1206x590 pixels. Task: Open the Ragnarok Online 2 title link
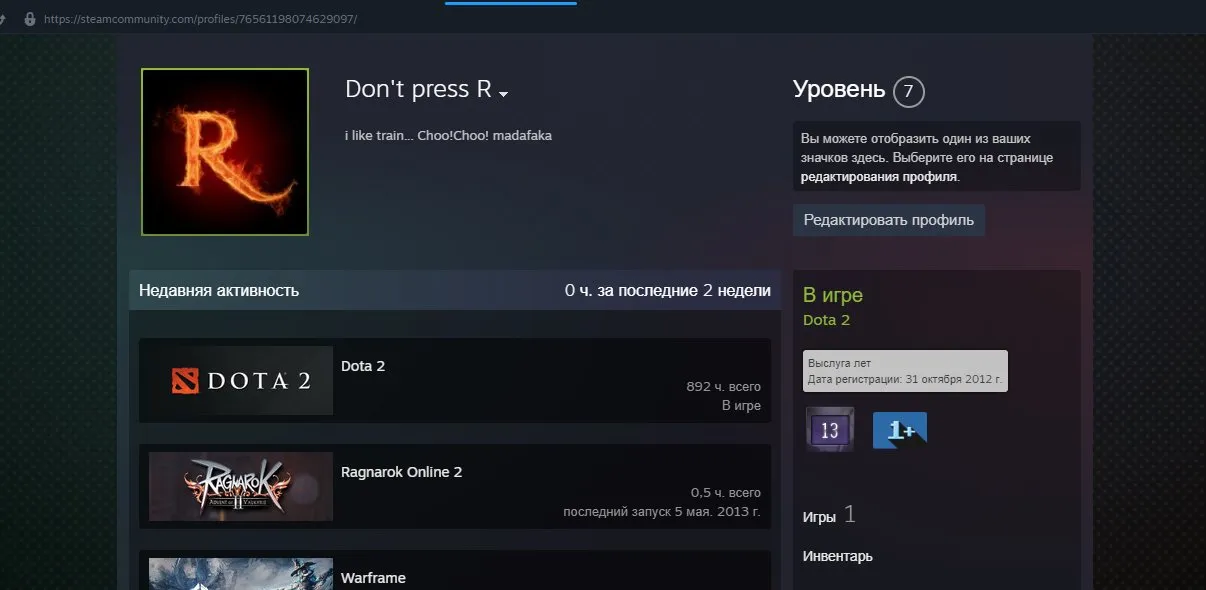pos(401,472)
